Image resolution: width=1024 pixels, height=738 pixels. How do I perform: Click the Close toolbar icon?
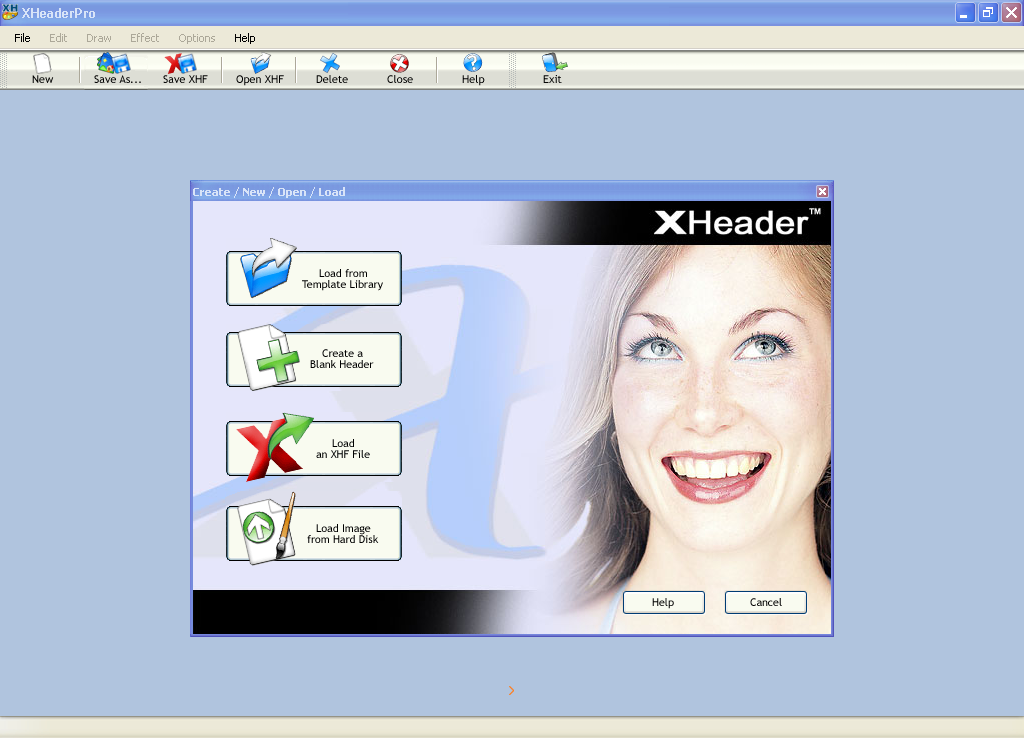(399, 69)
